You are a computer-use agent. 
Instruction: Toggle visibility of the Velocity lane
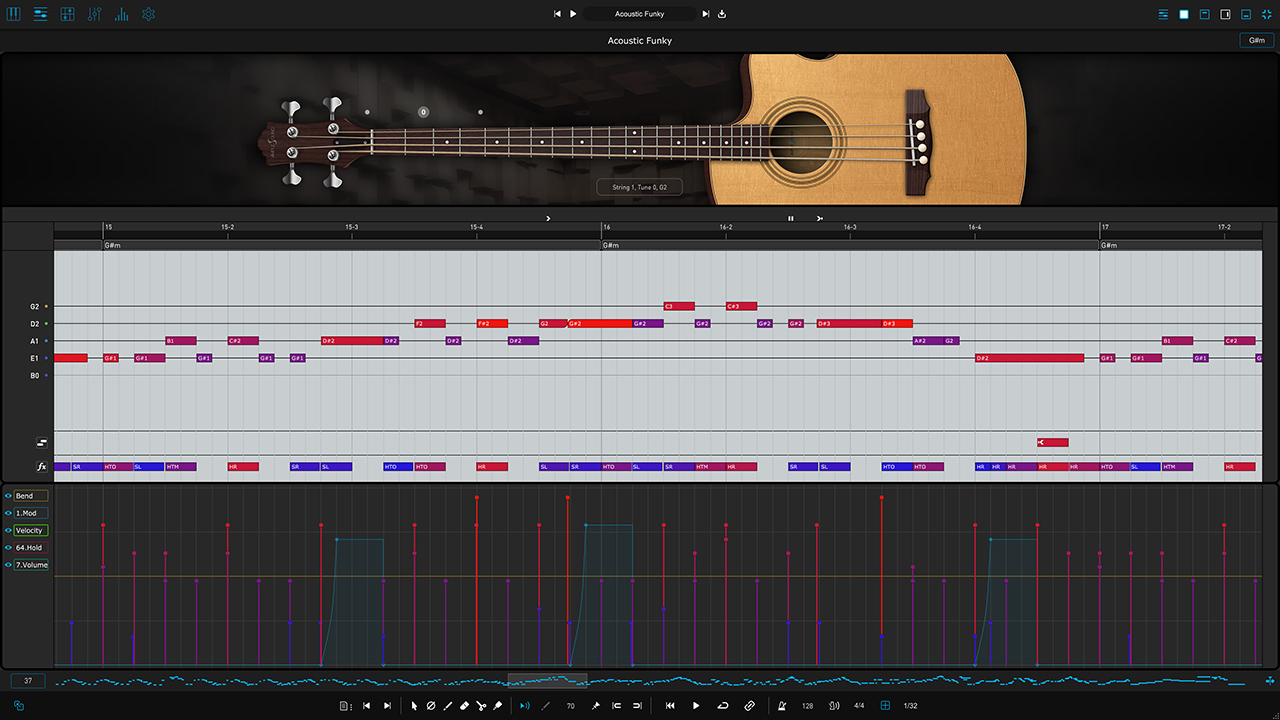point(8,530)
